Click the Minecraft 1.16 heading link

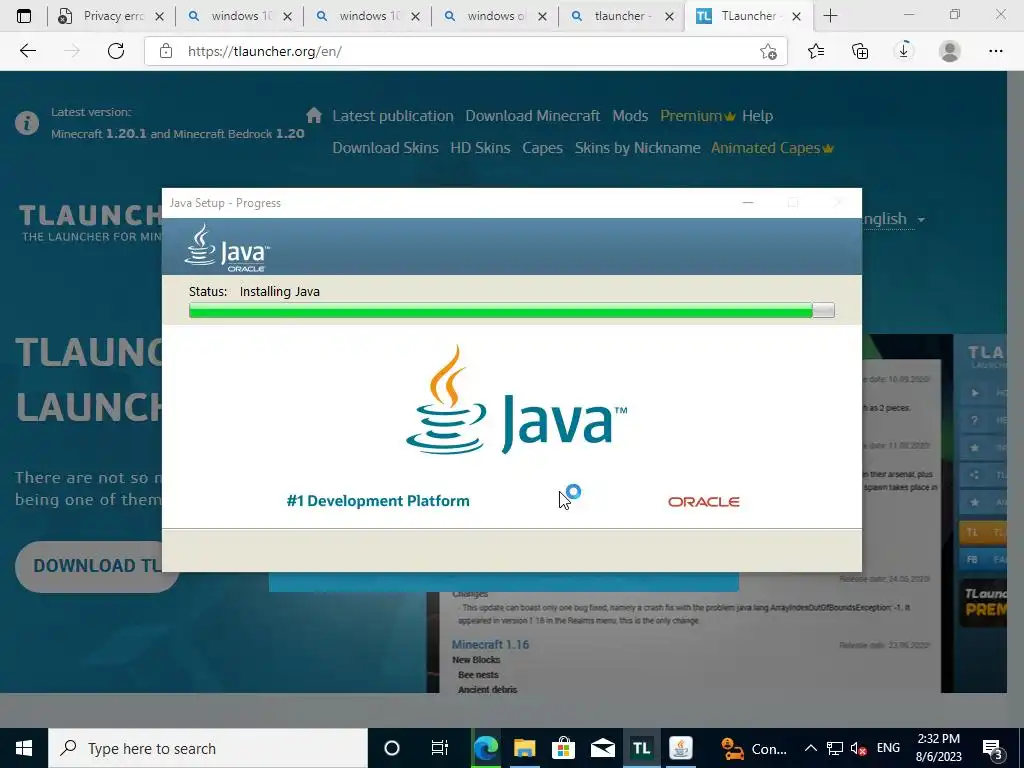[x=490, y=645]
